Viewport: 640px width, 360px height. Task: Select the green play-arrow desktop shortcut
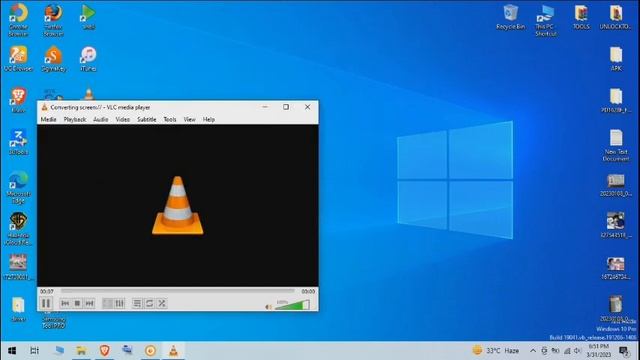[x=88, y=17]
